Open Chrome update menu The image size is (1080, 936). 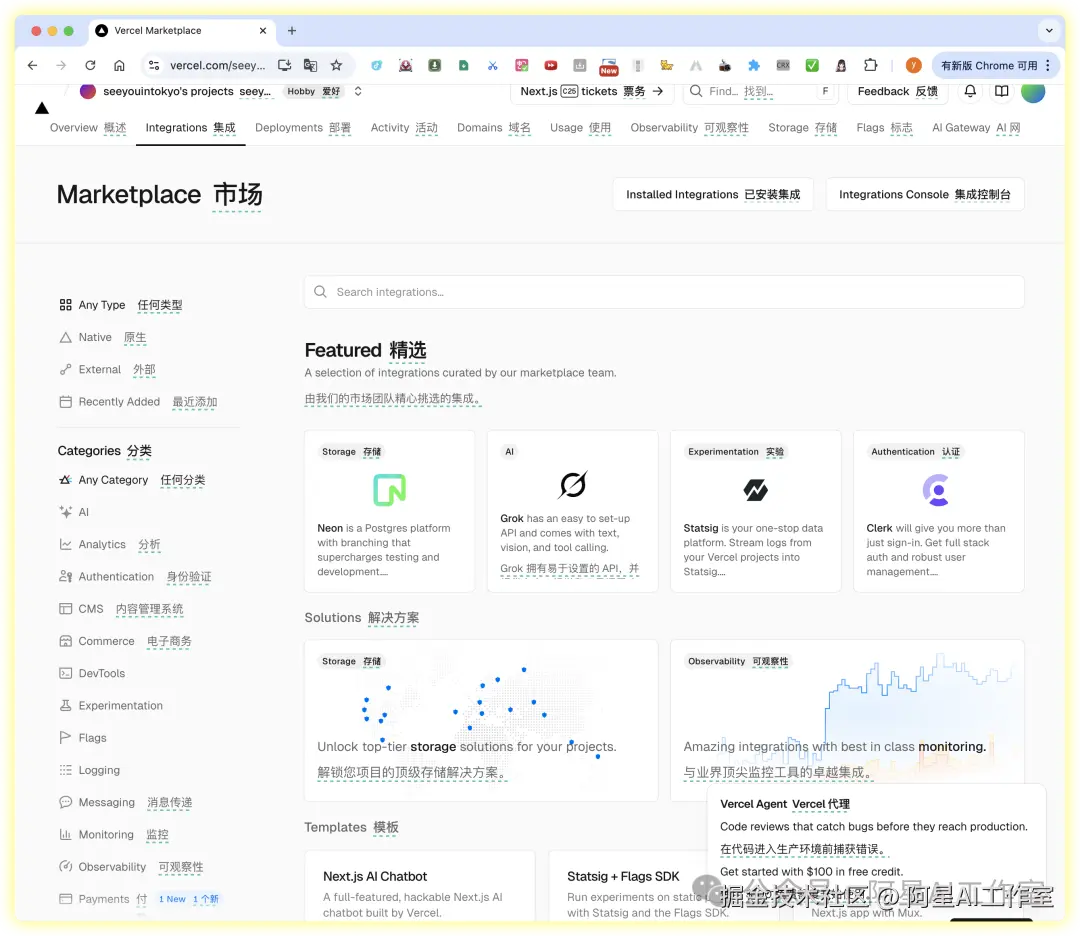click(x=995, y=65)
